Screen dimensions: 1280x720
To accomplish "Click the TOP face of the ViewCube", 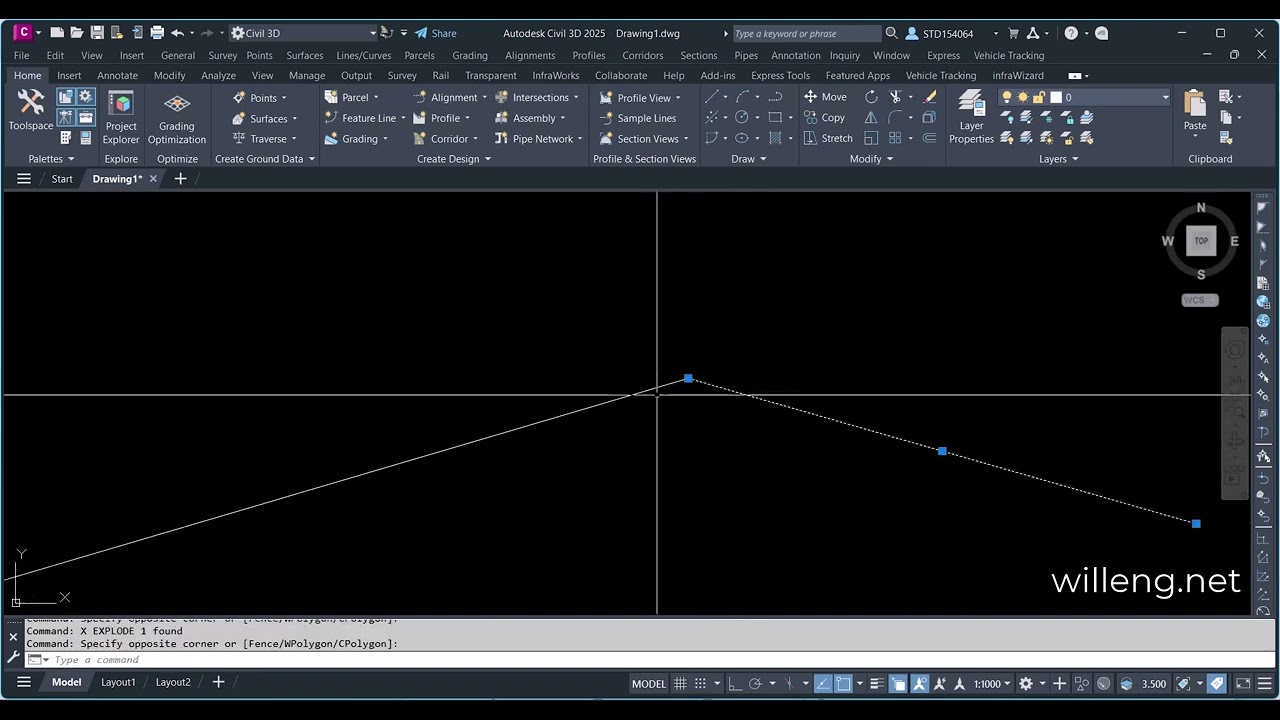I will (1201, 240).
